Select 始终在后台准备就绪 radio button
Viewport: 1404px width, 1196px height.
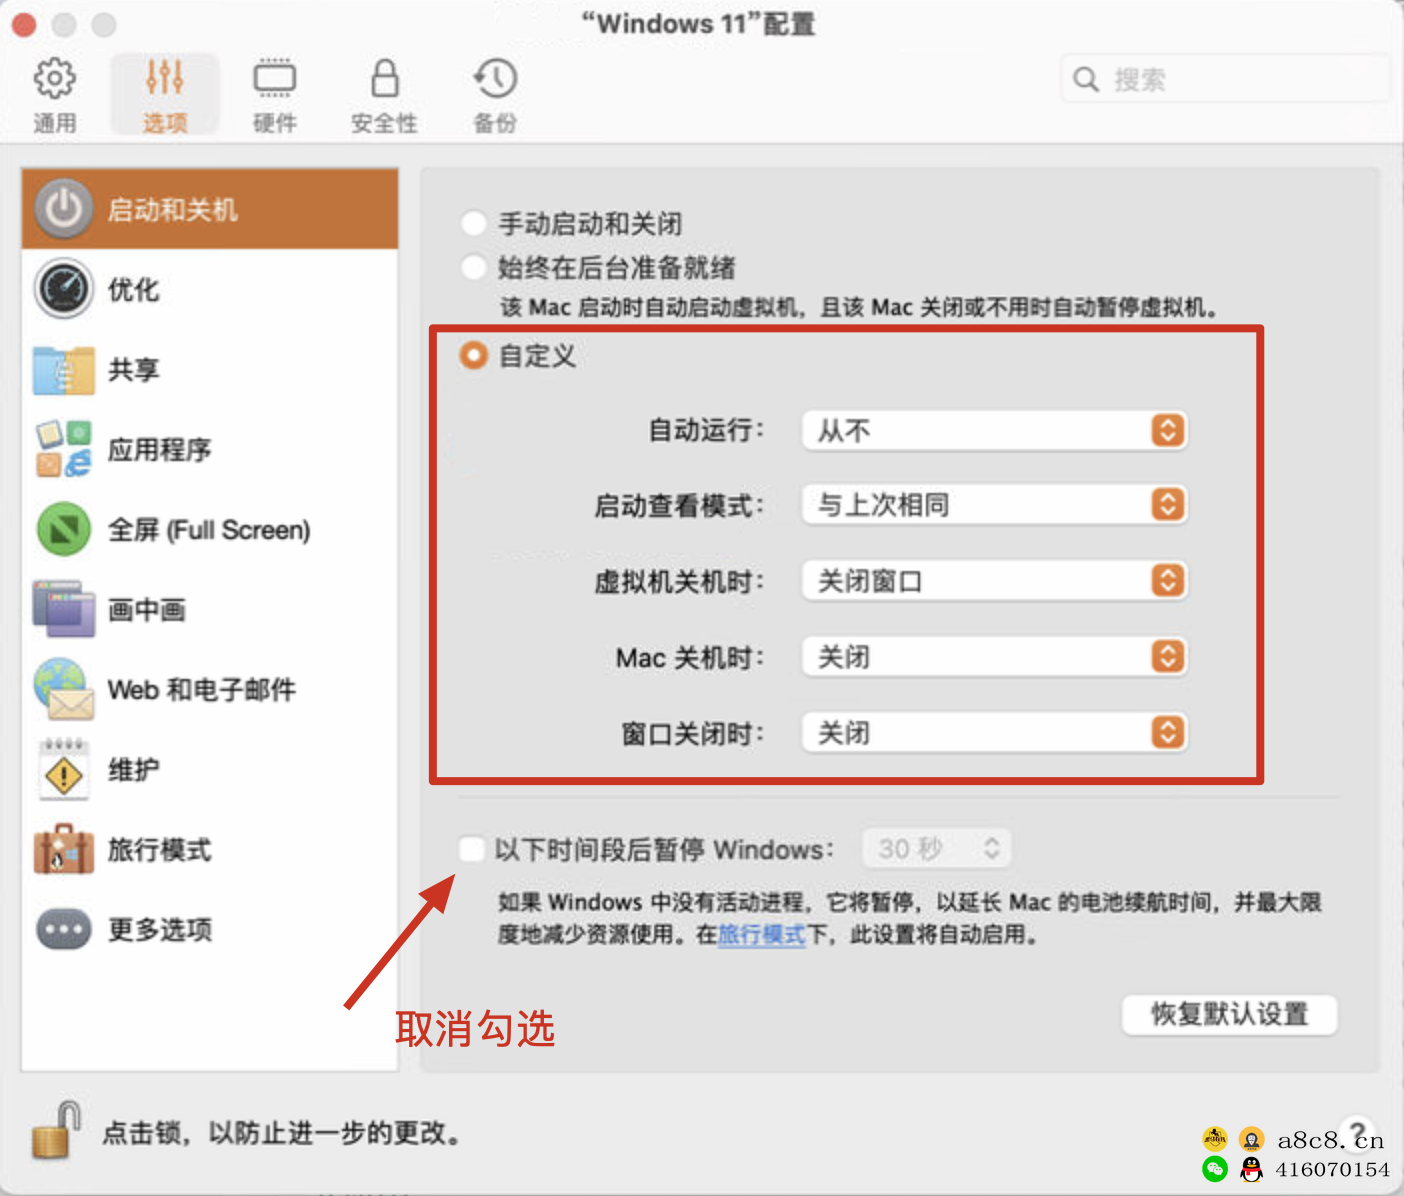[x=473, y=267]
